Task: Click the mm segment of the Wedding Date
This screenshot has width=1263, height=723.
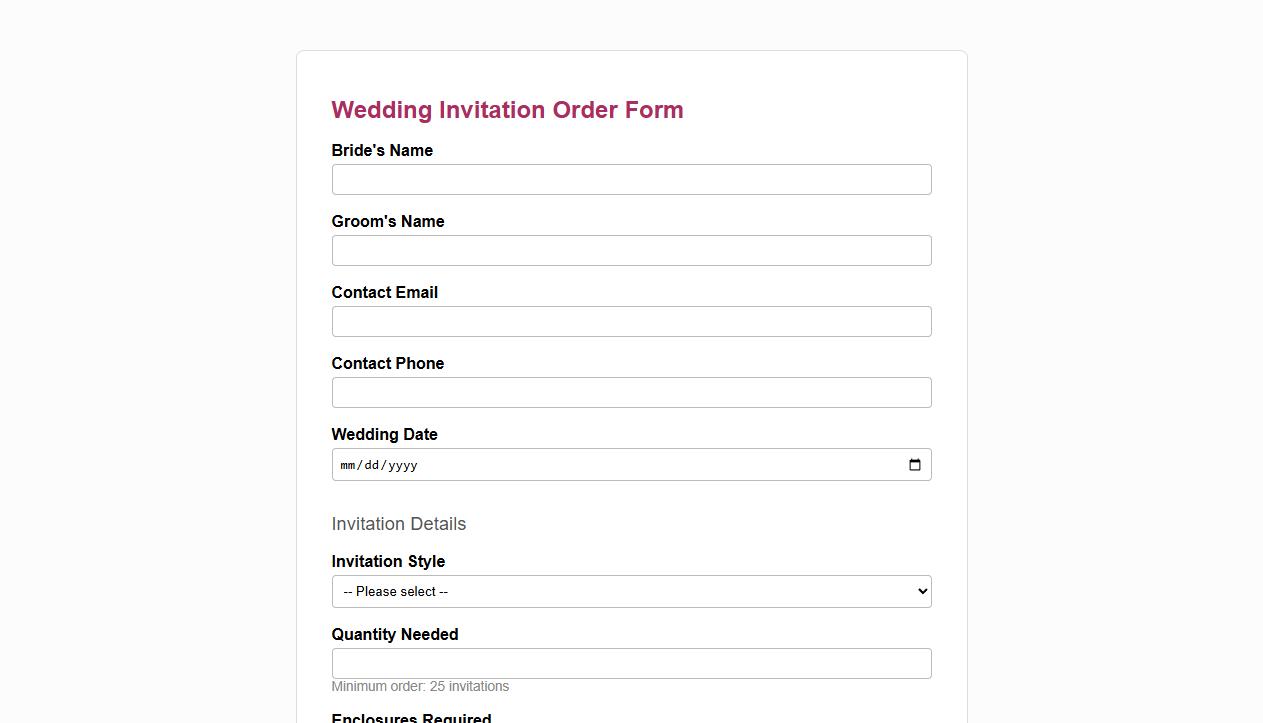Action: click(x=347, y=465)
